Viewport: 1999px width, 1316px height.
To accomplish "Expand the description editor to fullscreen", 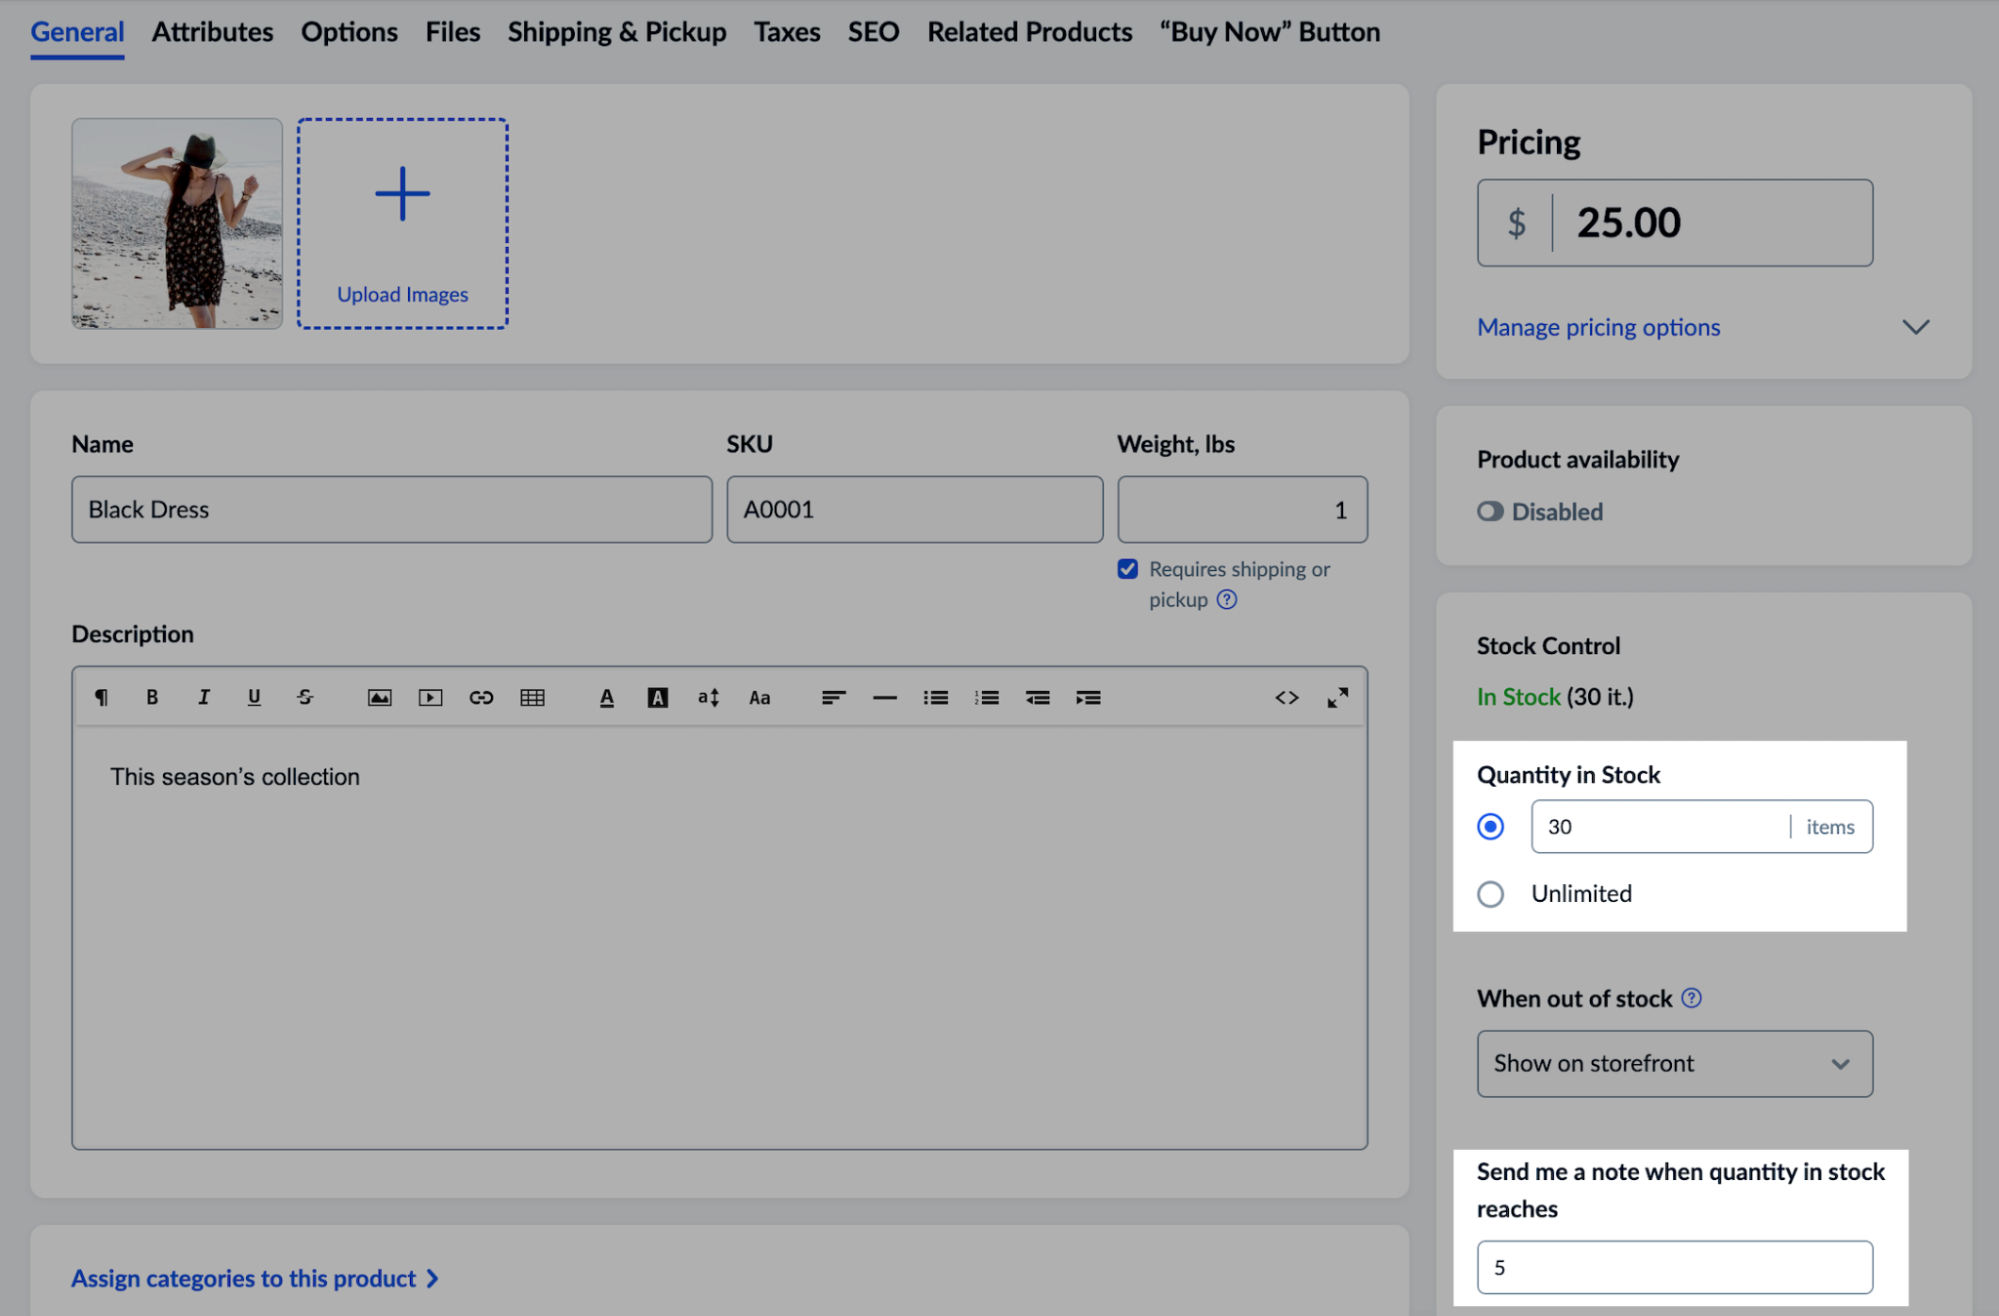I will (x=1338, y=697).
